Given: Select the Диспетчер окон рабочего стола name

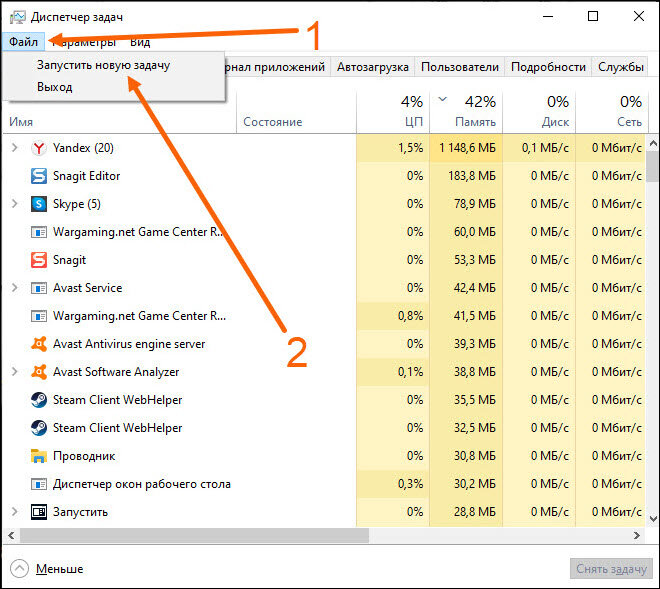Looking at the screenshot, I should point(141,484).
